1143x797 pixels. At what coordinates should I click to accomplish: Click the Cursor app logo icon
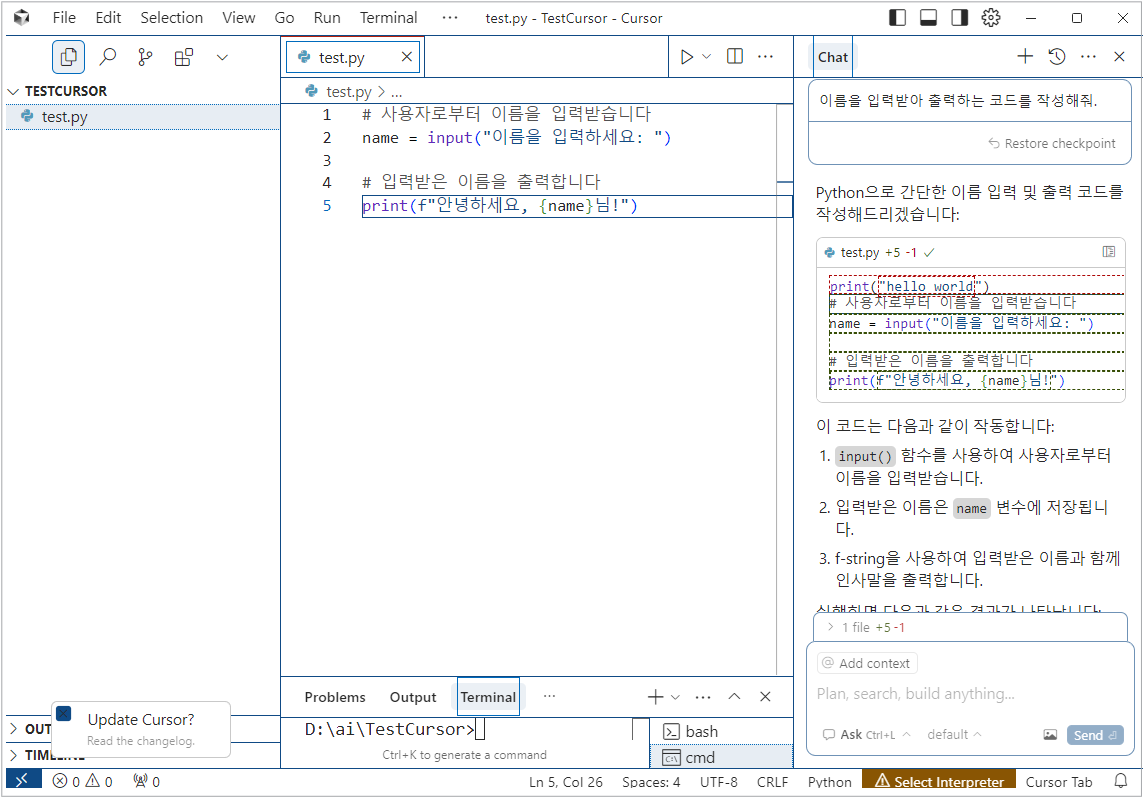21,18
